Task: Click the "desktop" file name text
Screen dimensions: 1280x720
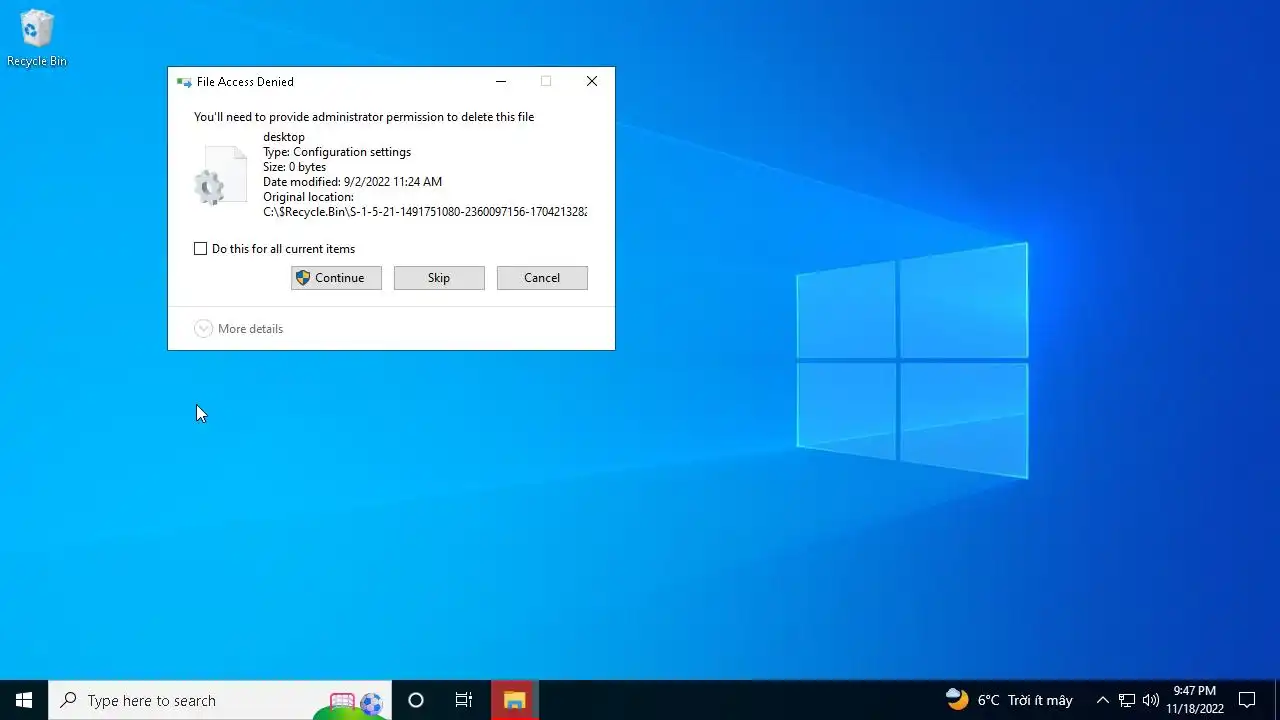Action: tap(284, 137)
